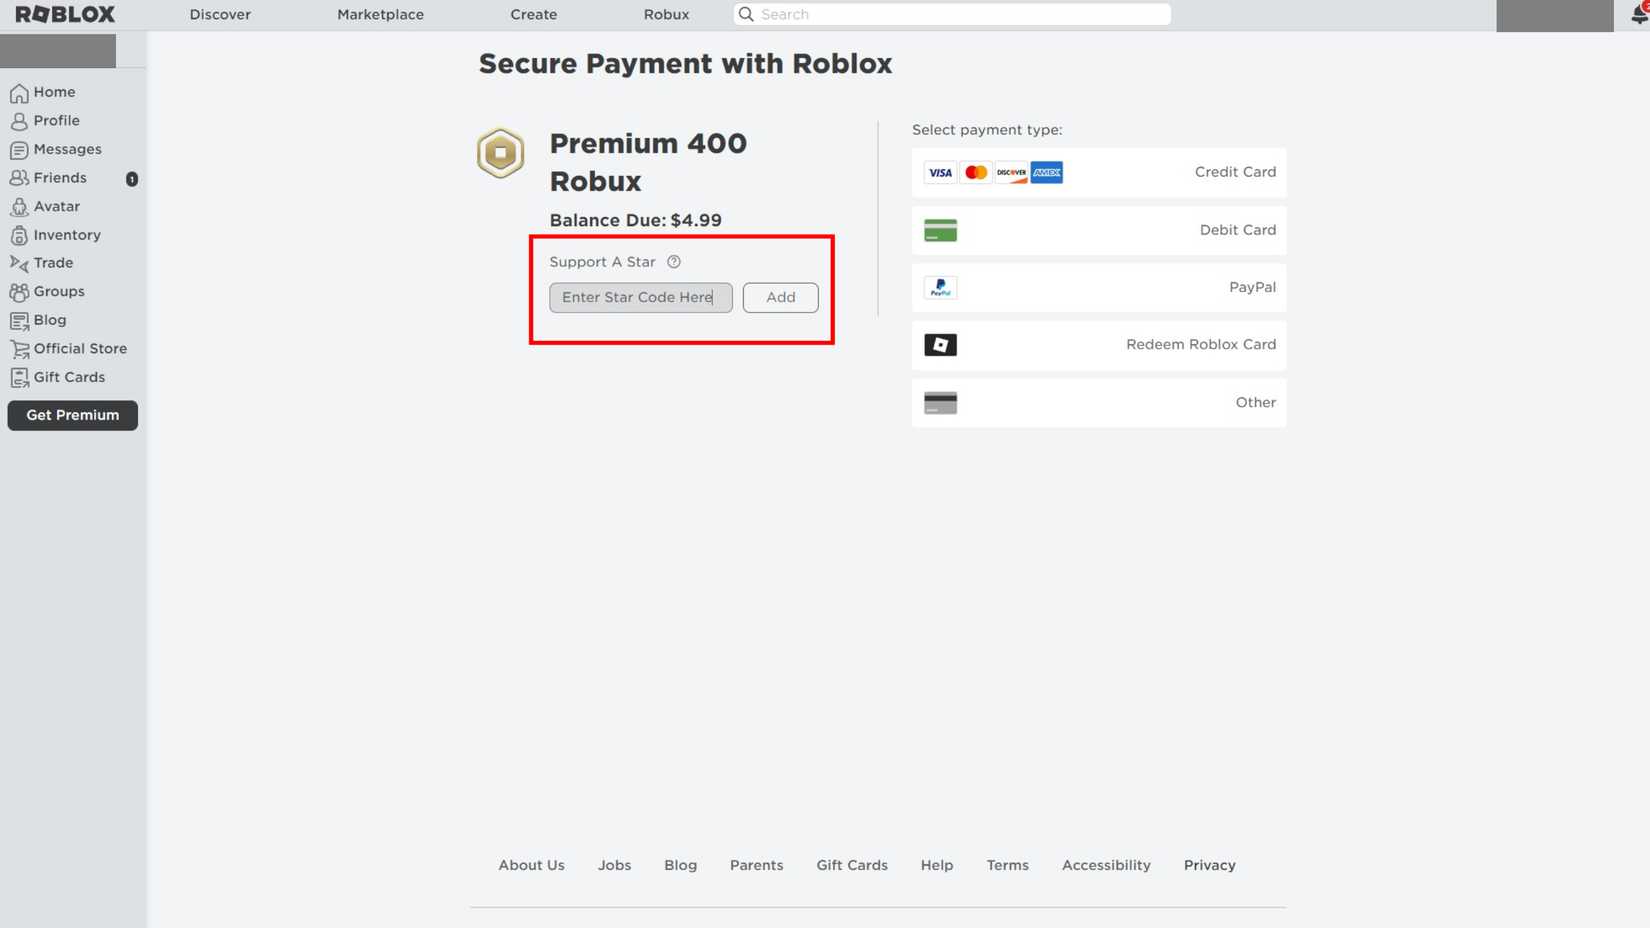Screen dimensions: 1650x928
Task: Click the Official Store cart icon
Action: coord(19,349)
